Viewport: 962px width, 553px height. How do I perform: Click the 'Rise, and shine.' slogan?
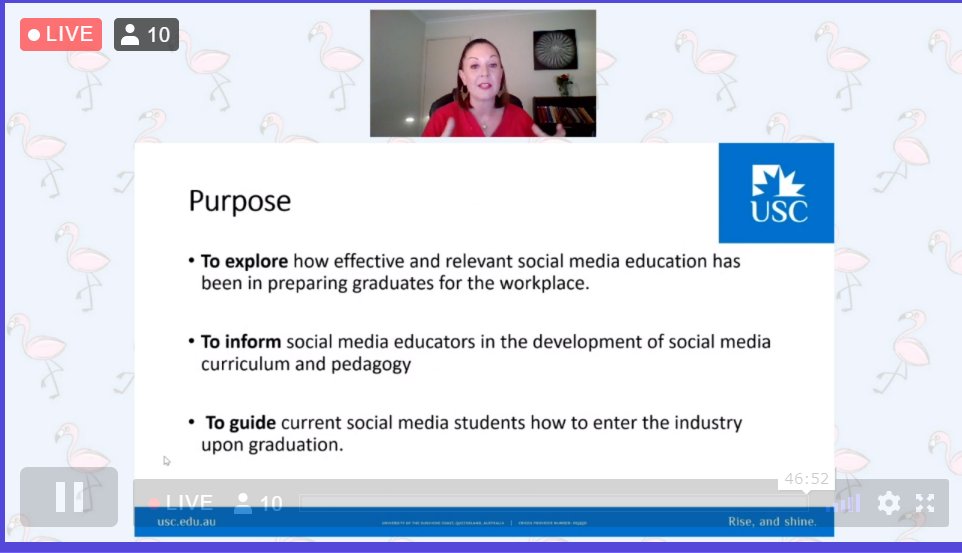(772, 522)
